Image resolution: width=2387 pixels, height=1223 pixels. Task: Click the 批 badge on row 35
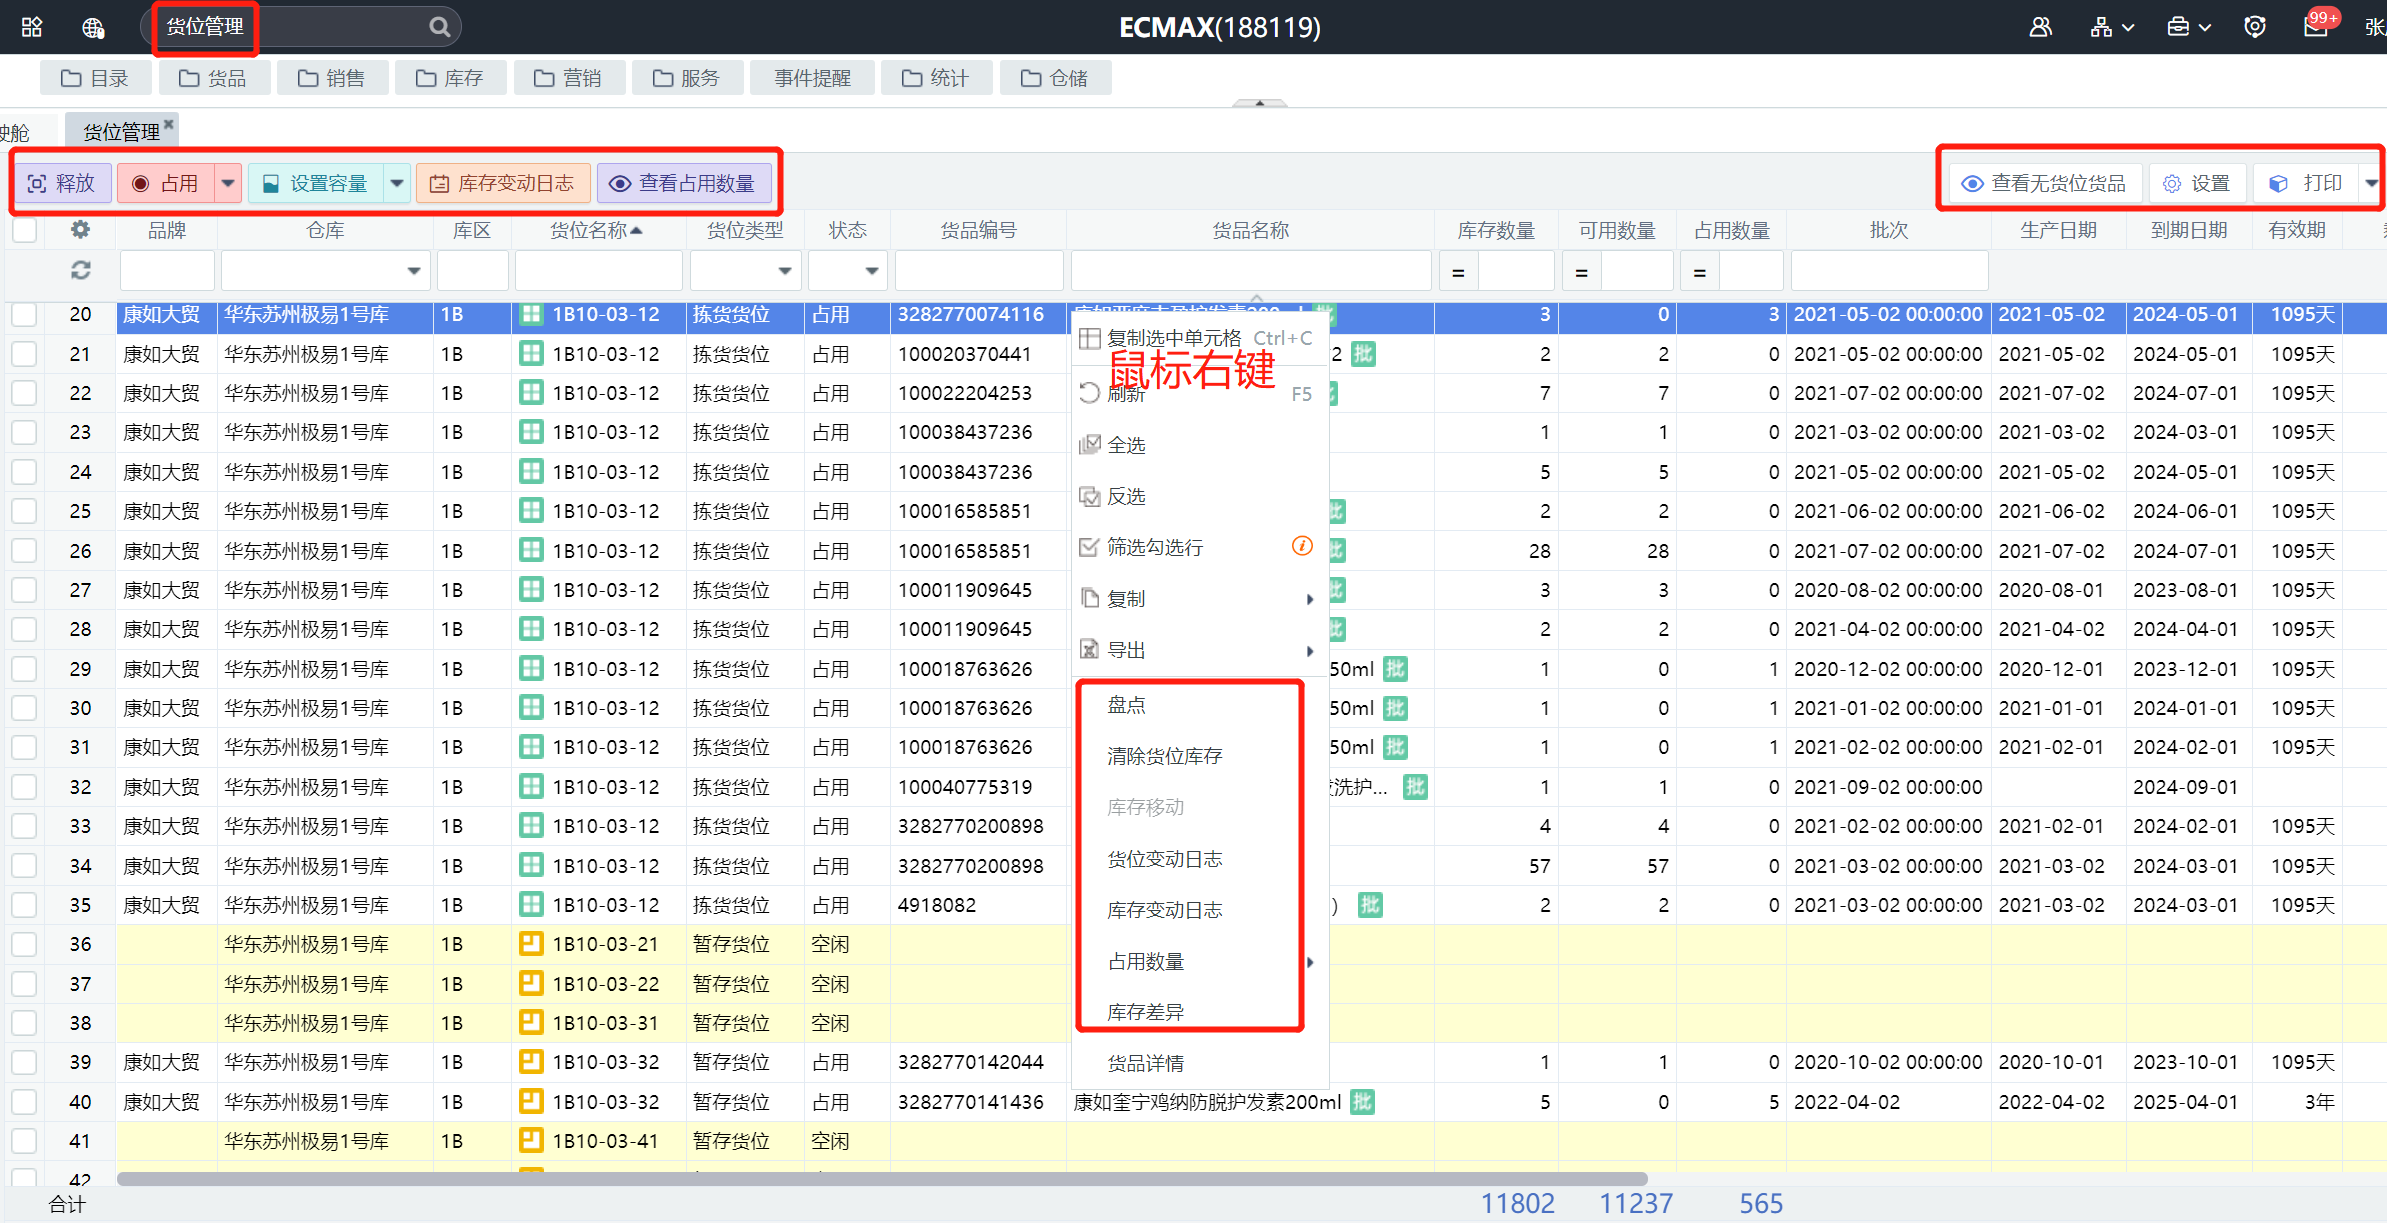1370,904
